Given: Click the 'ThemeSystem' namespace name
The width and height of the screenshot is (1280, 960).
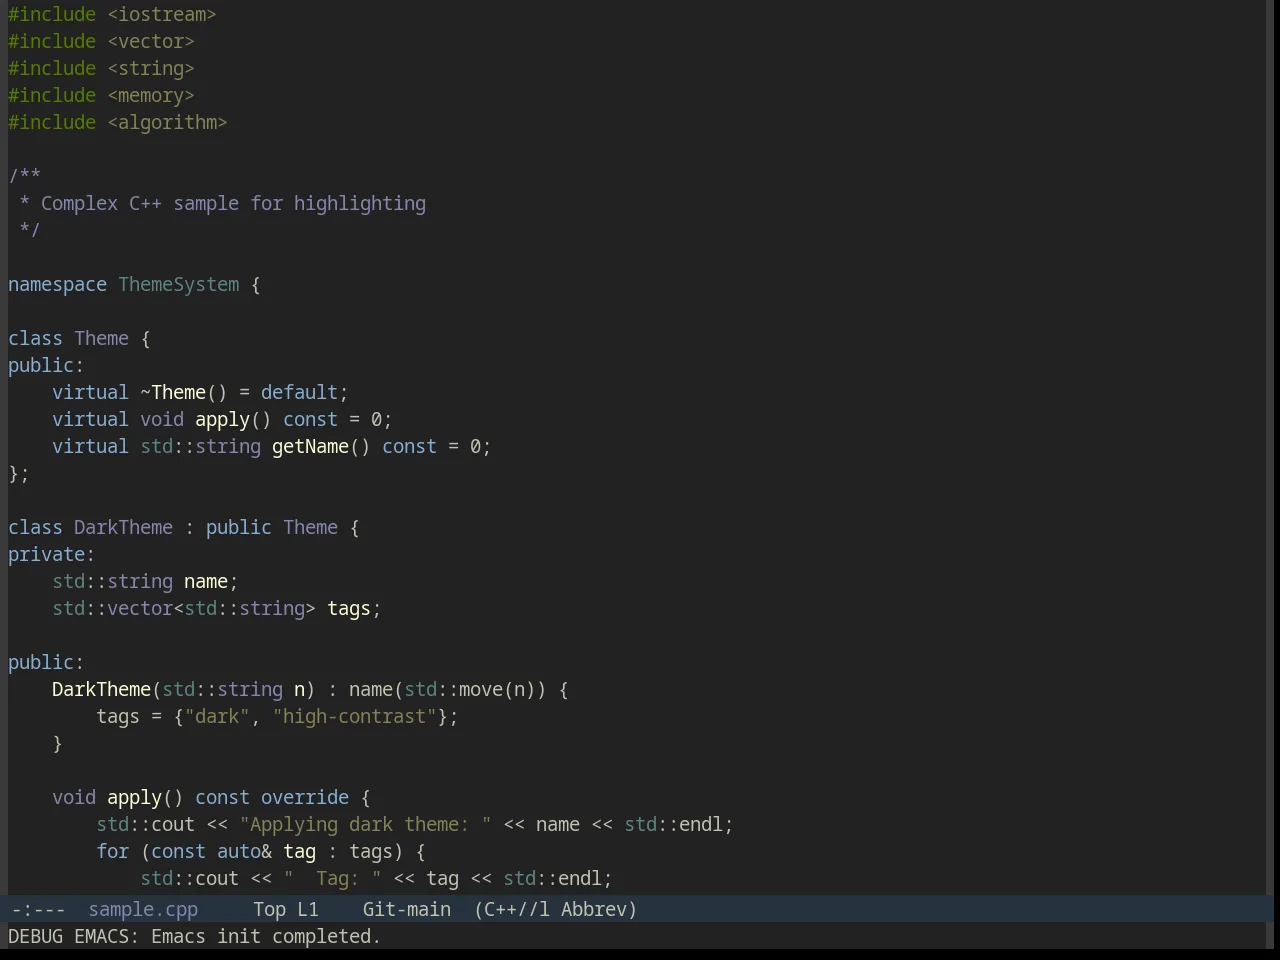Looking at the screenshot, I should click(x=179, y=284).
